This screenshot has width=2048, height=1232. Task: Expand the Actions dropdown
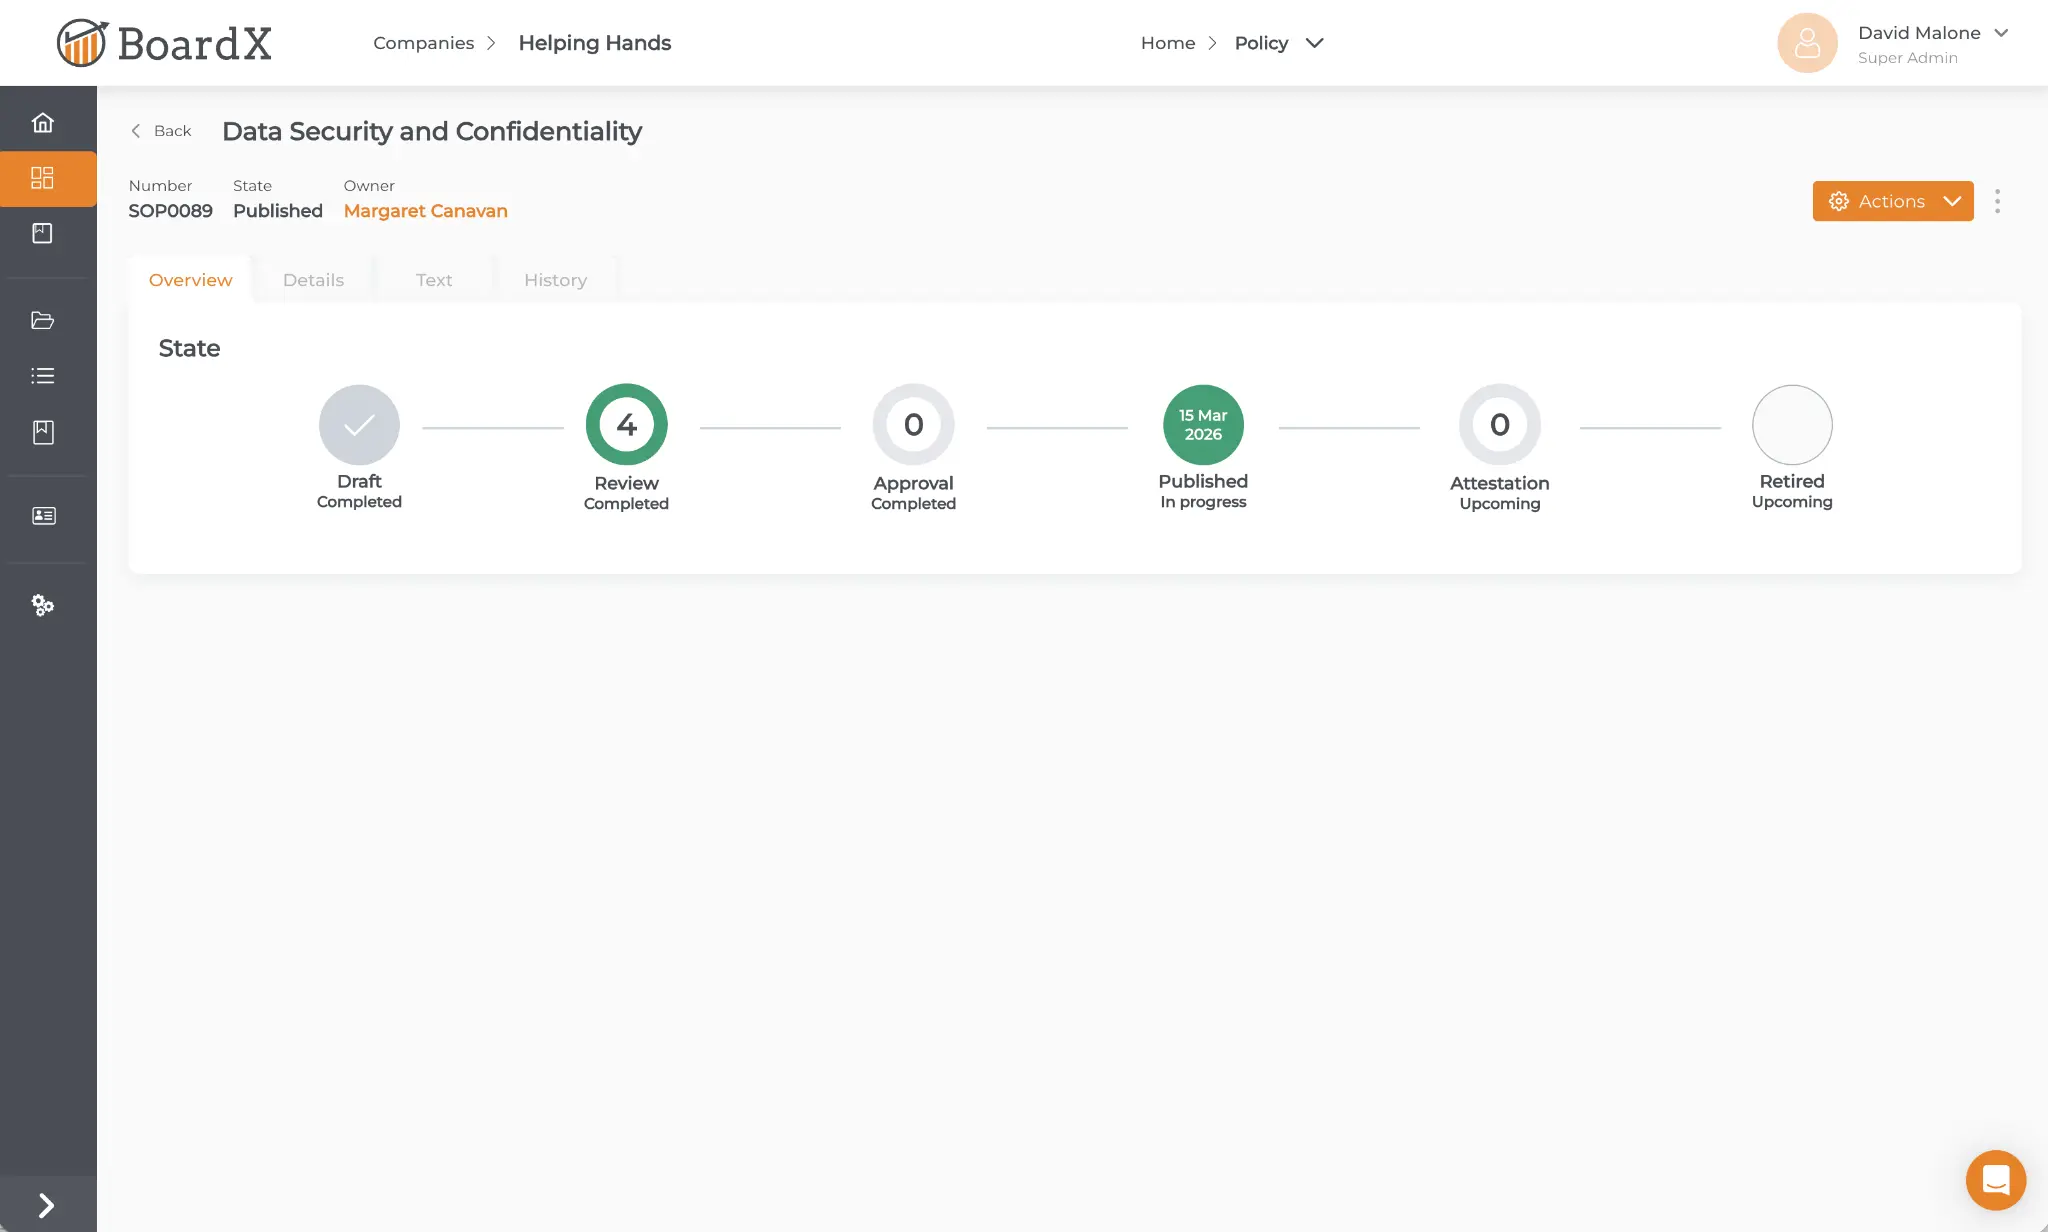tap(1892, 201)
